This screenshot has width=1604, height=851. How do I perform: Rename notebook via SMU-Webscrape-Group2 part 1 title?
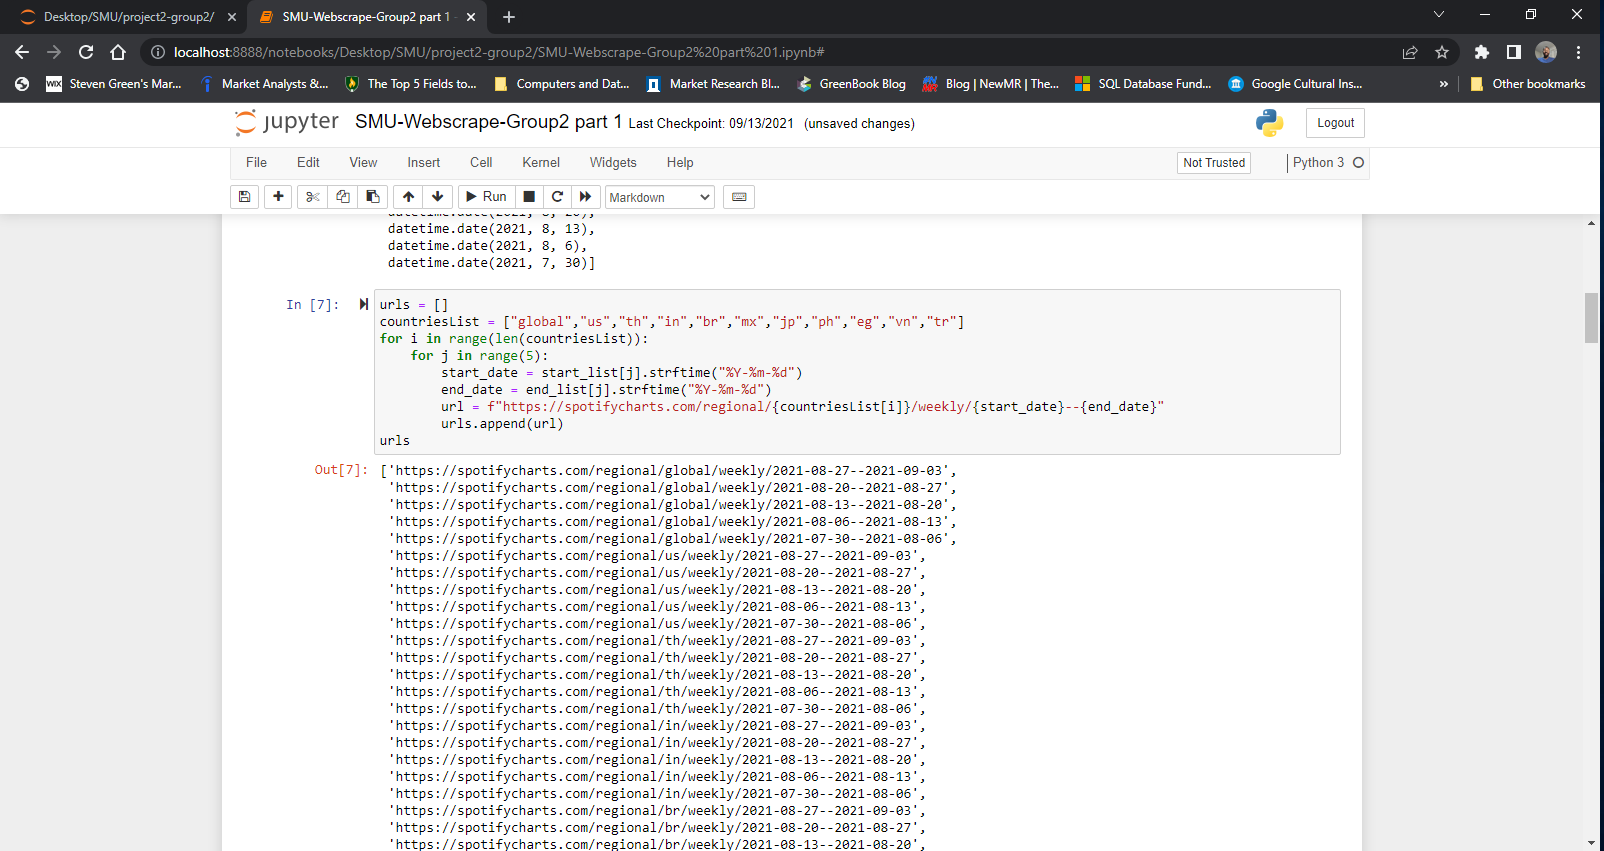coord(488,122)
